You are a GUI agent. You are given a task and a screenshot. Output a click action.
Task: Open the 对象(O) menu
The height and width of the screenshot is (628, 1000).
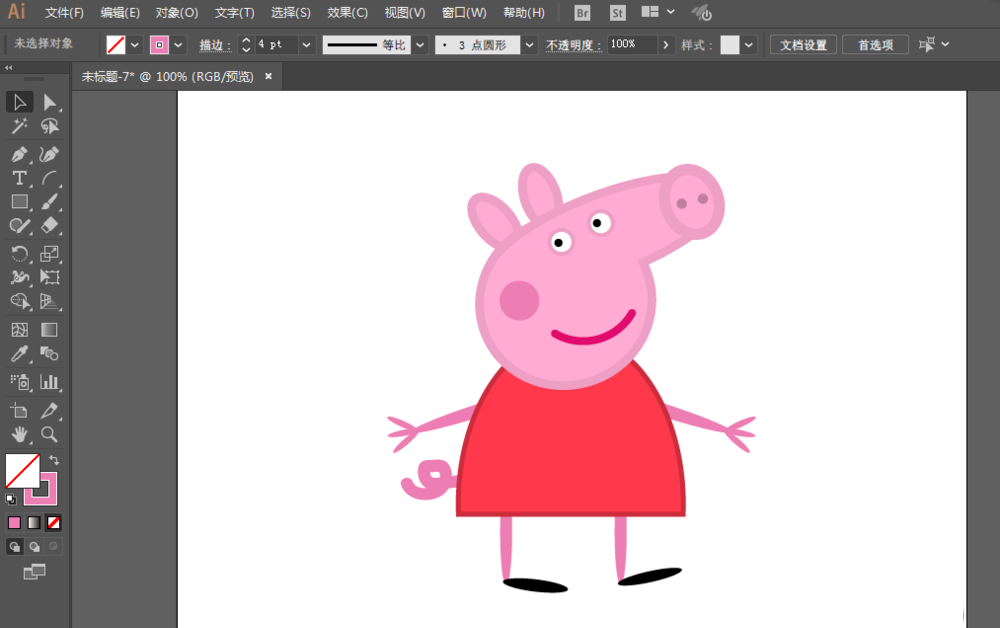(177, 13)
